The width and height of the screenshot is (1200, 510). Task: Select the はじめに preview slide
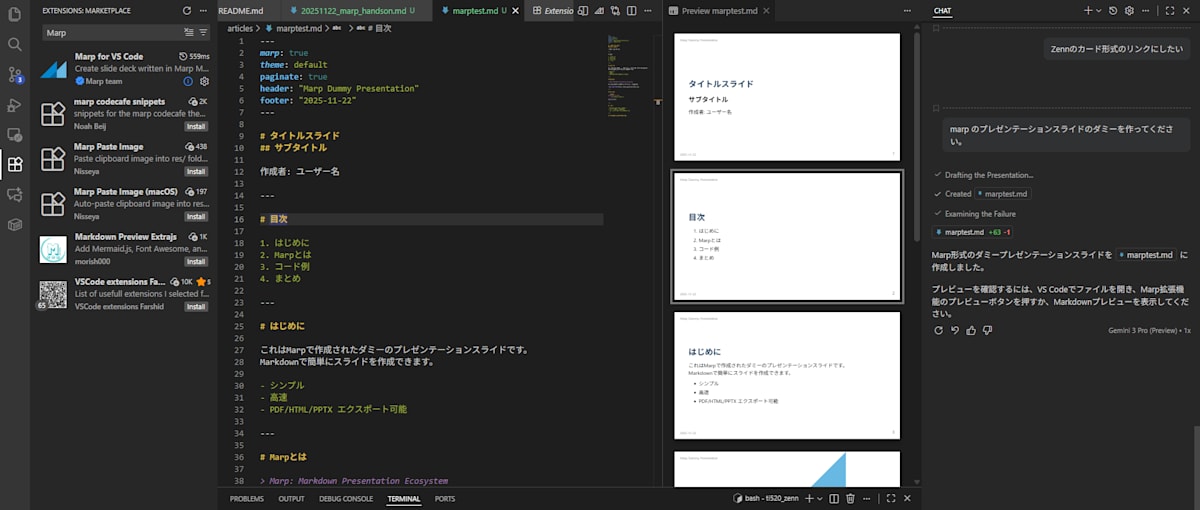788,376
